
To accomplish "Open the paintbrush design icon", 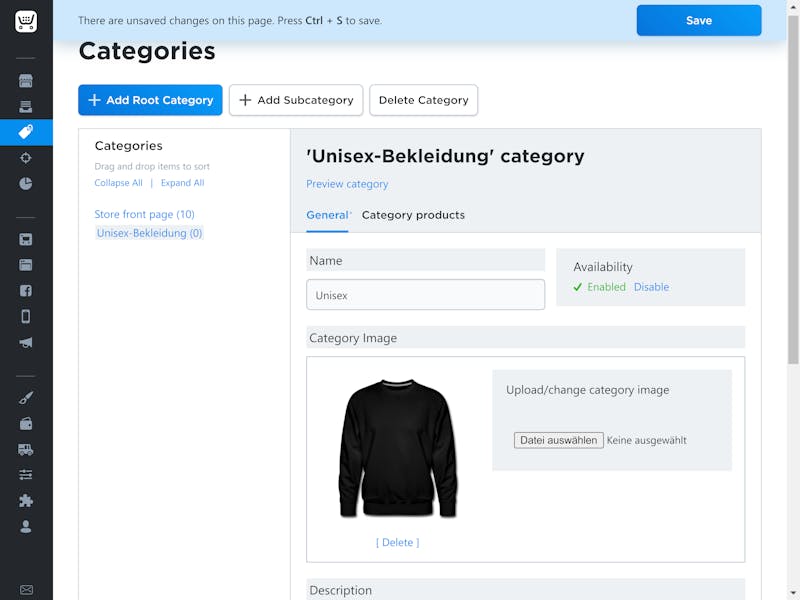I will pyautogui.click(x=26, y=397).
